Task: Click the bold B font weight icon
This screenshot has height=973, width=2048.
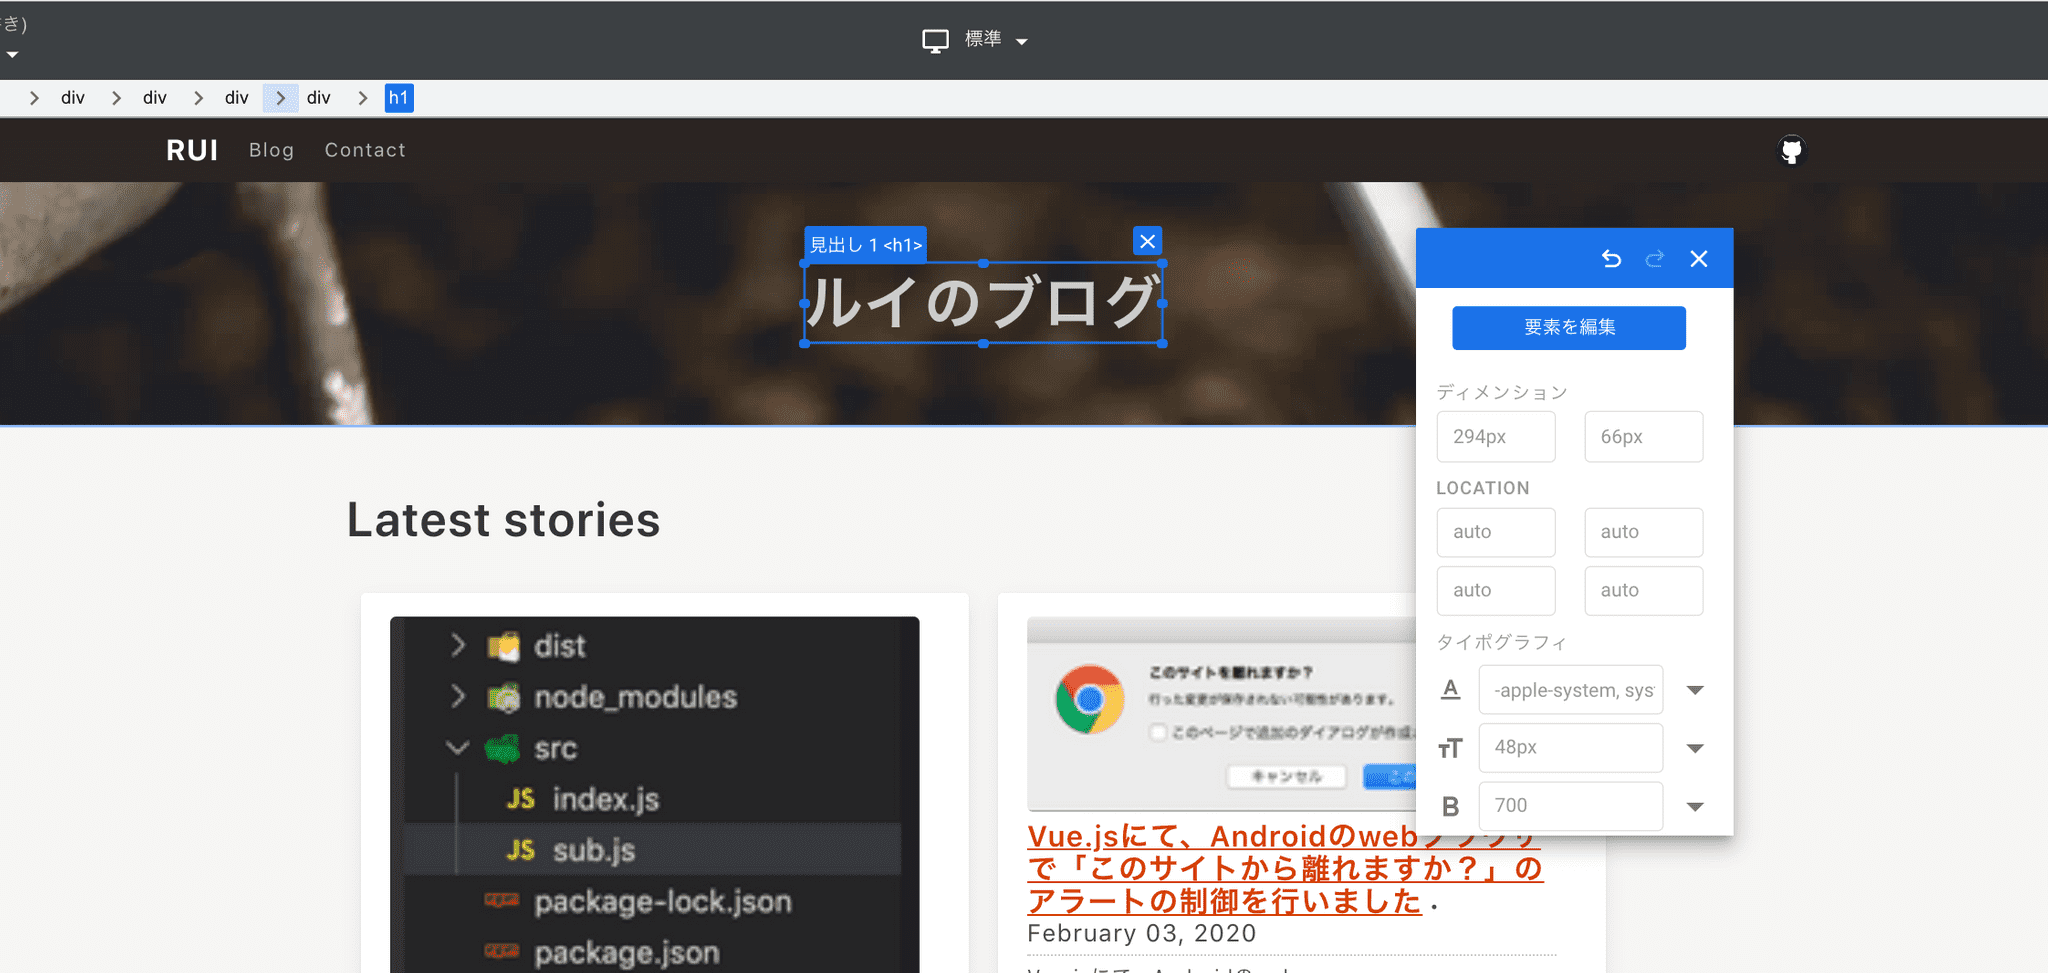Action: point(1450,806)
